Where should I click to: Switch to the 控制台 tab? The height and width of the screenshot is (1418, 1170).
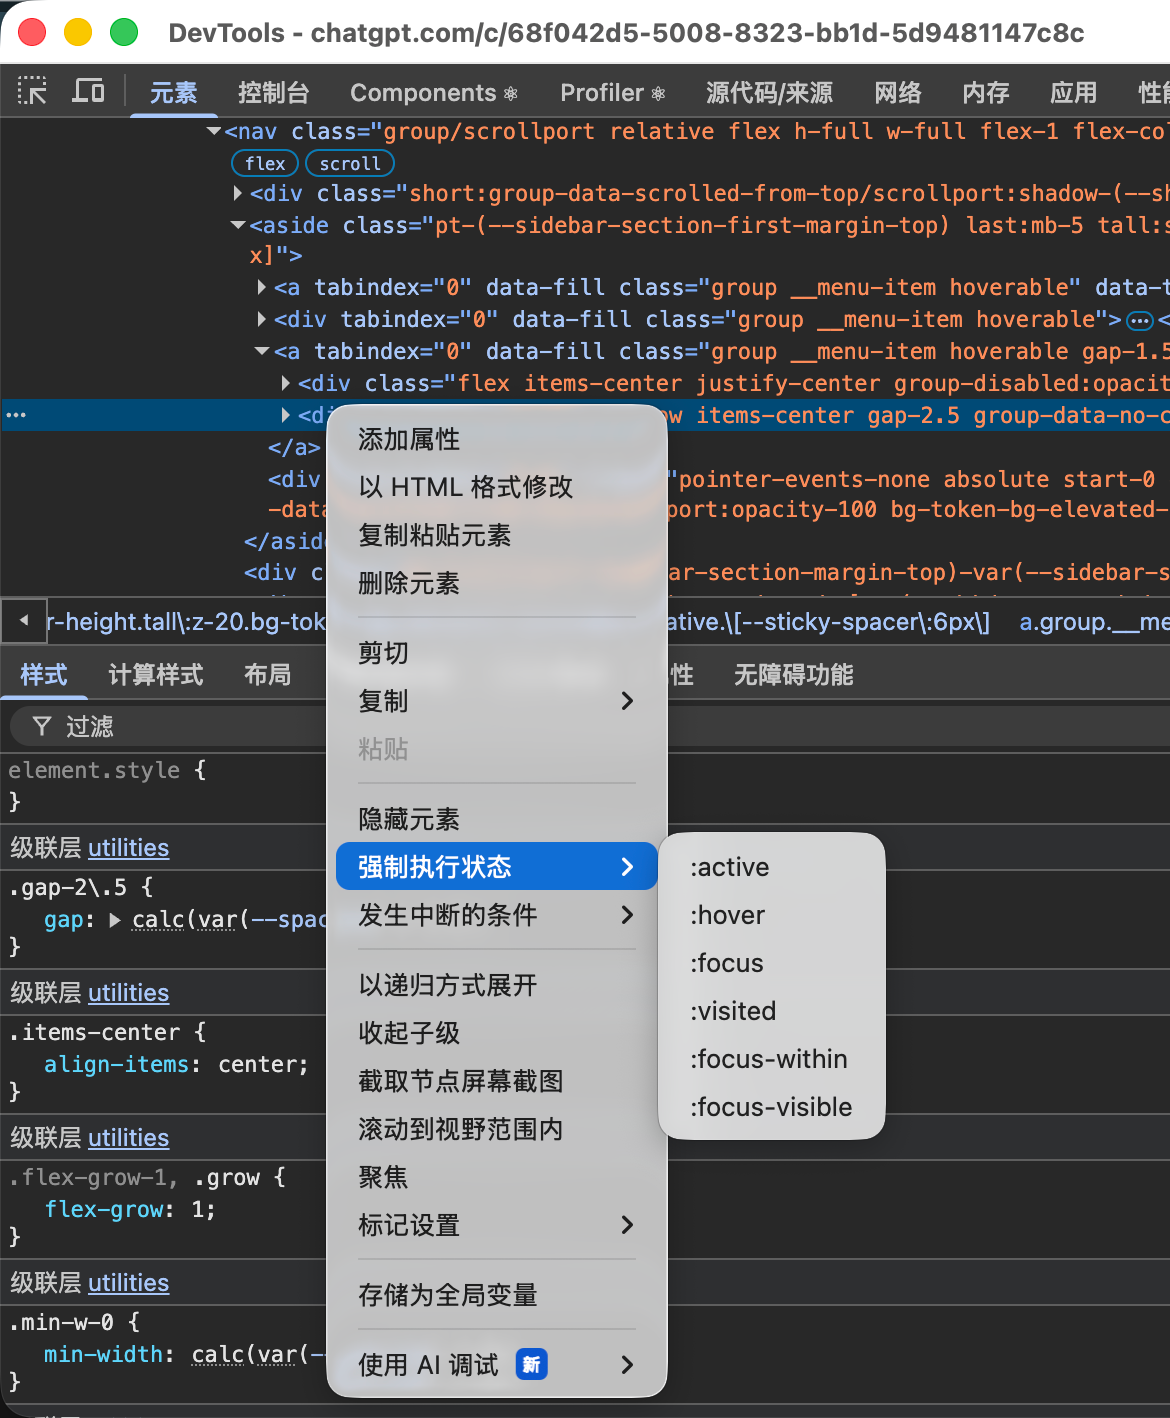[273, 93]
